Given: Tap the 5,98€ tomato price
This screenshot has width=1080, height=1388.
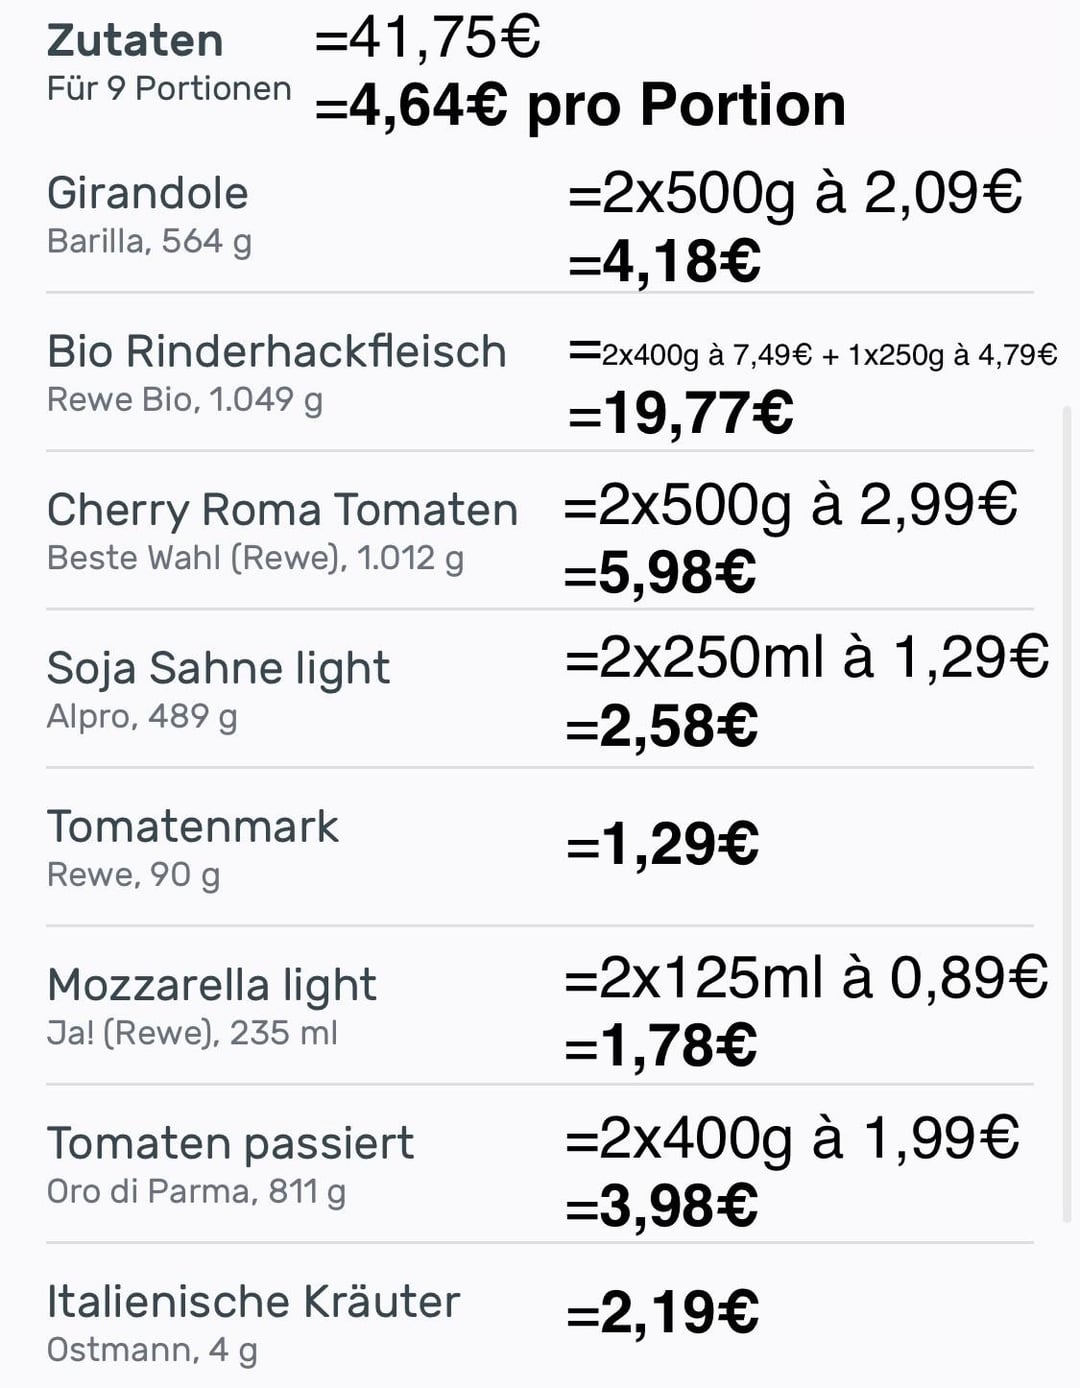Looking at the screenshot, I should click(661, 573).
